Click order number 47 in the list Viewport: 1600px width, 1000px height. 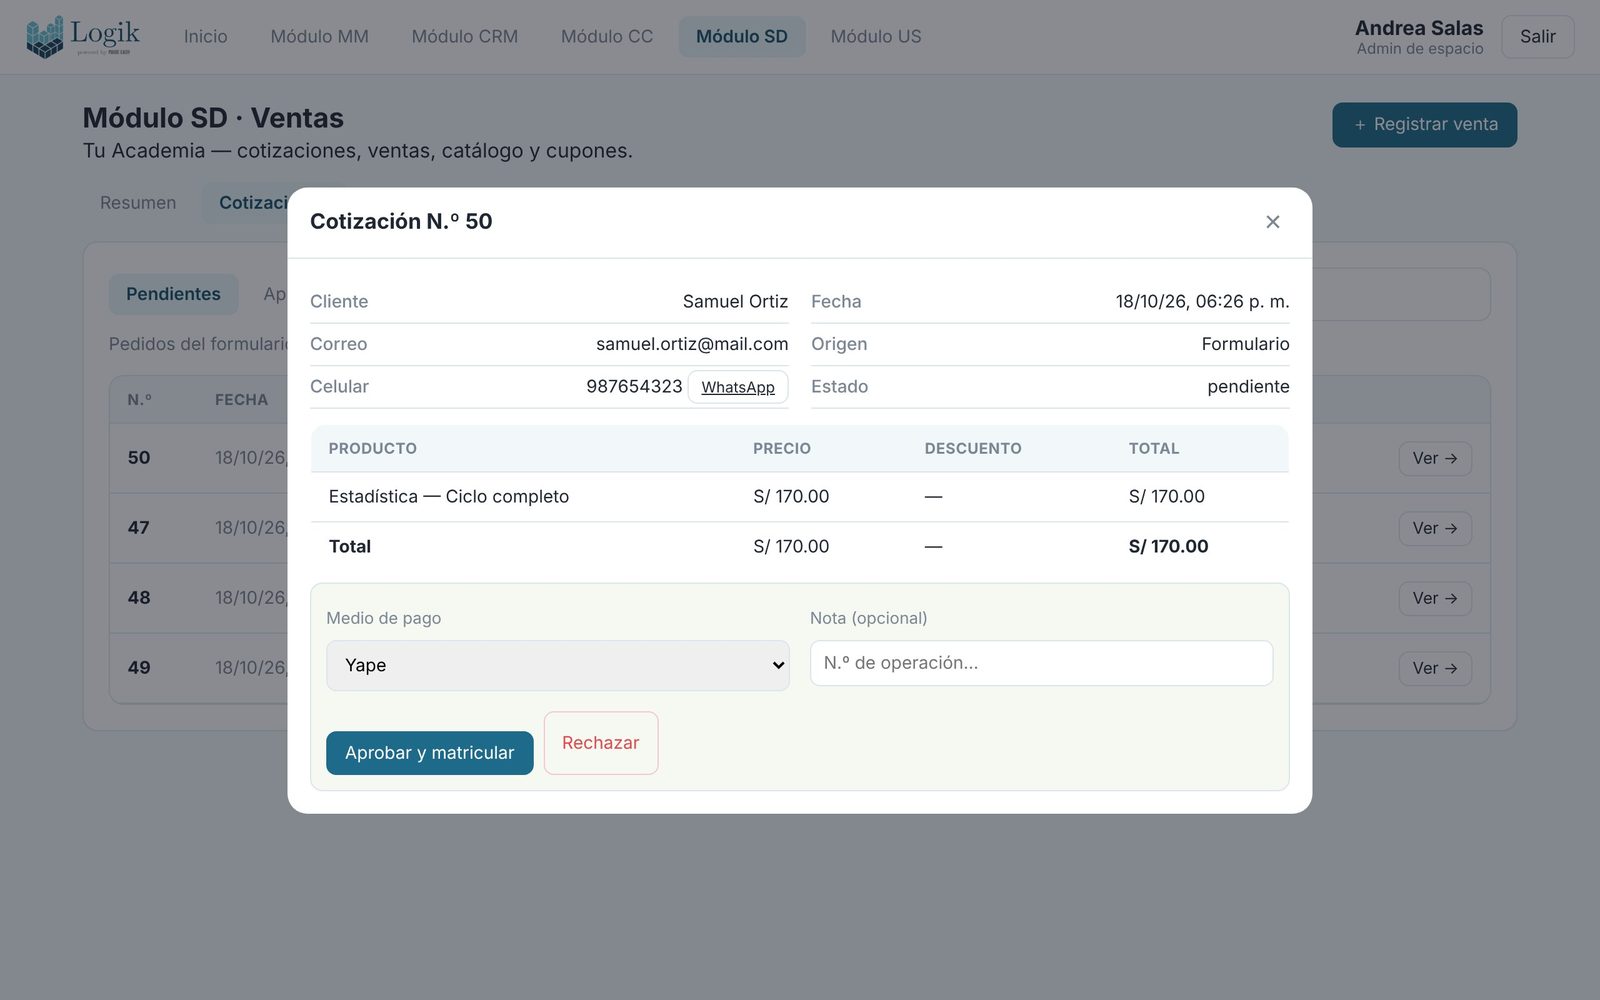pos(139,528)
